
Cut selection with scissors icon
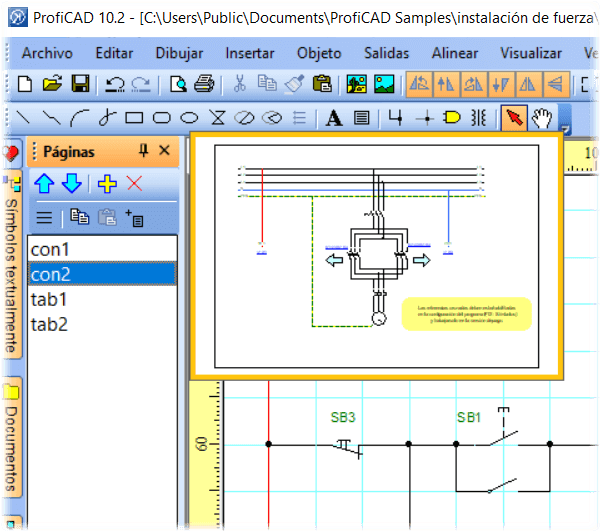[x=240, y=84]
